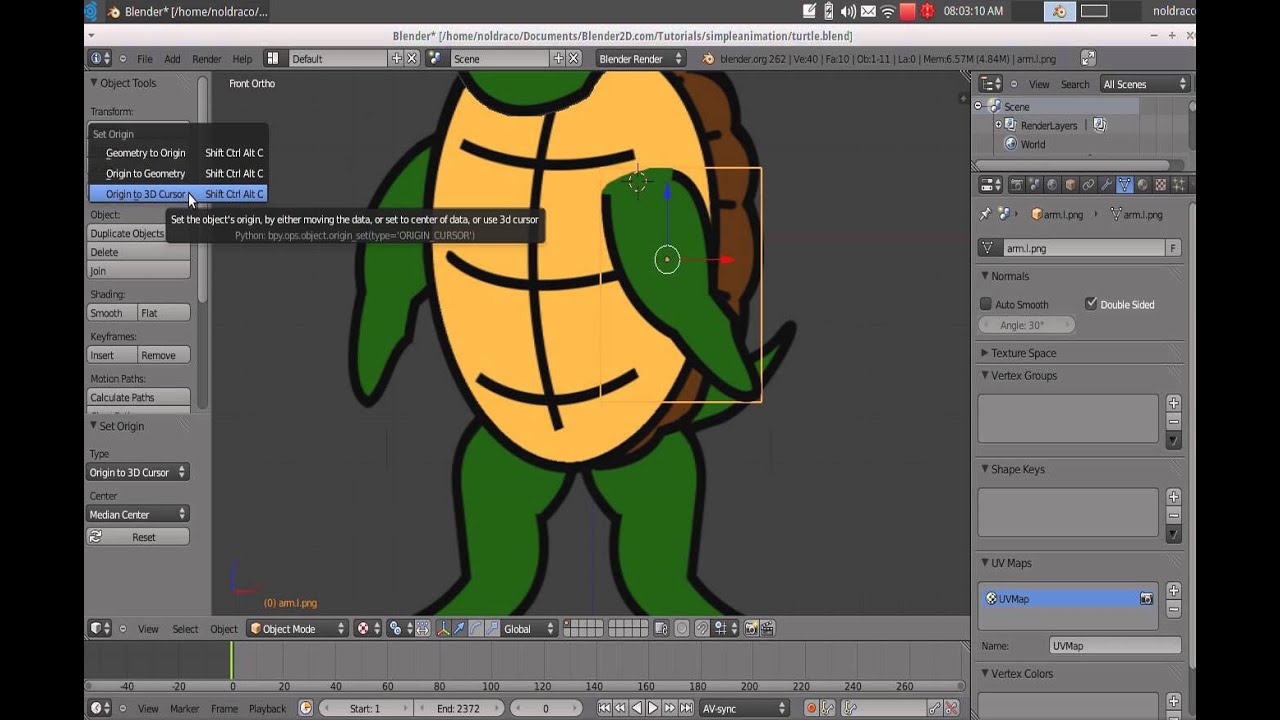This screenshot has width=1280, height=720.
Task: Select the UVMap entry in UV Maps list
Action: pos(1068,598)
